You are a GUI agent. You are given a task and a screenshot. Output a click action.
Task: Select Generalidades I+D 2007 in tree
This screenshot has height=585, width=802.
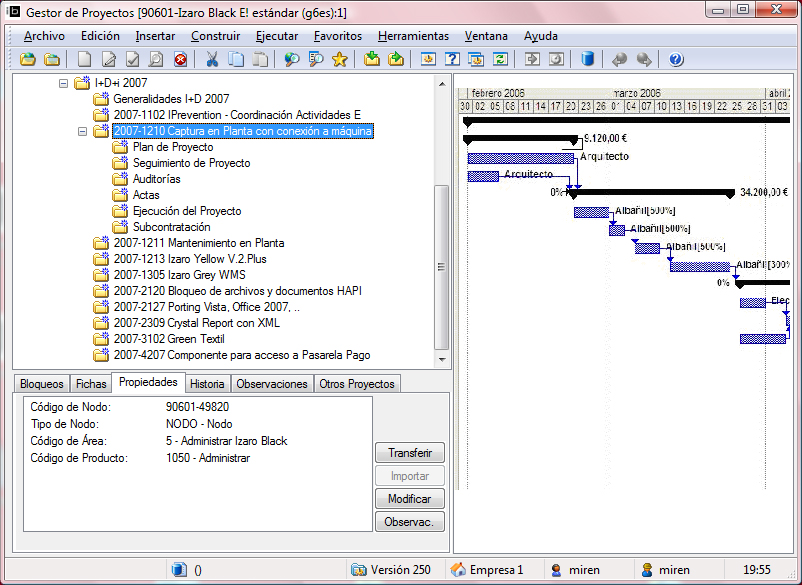(171, 99)
